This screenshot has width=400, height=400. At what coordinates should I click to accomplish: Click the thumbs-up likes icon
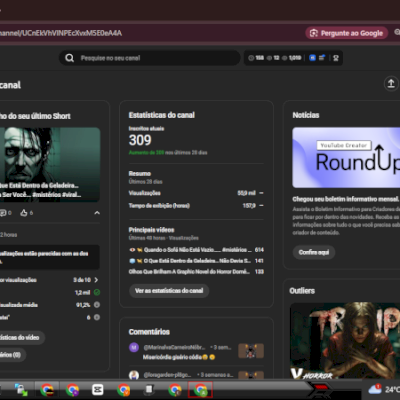pos(24,213)
